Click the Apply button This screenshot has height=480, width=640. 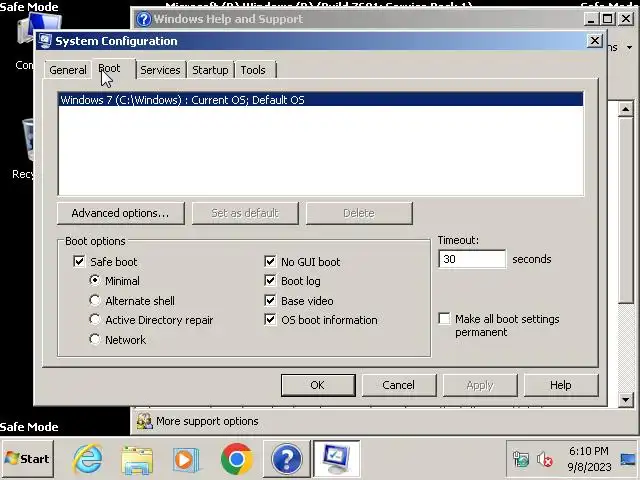(480, 385)
